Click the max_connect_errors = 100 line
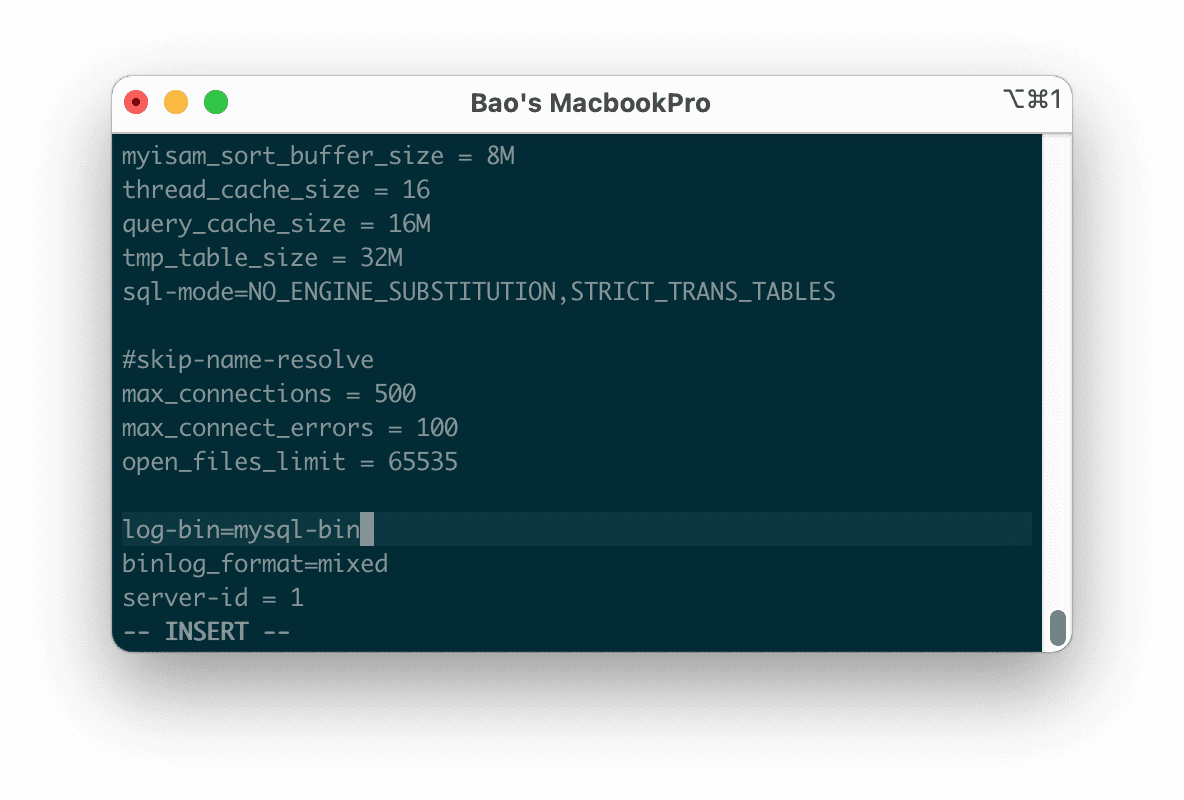Screen dimensions: 1184x800 coord(290,428)
